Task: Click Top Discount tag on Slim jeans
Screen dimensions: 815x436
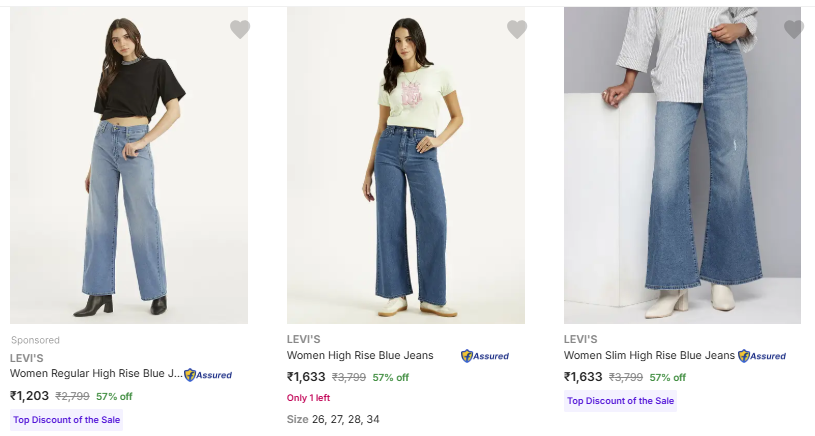Action: point(621,401)
